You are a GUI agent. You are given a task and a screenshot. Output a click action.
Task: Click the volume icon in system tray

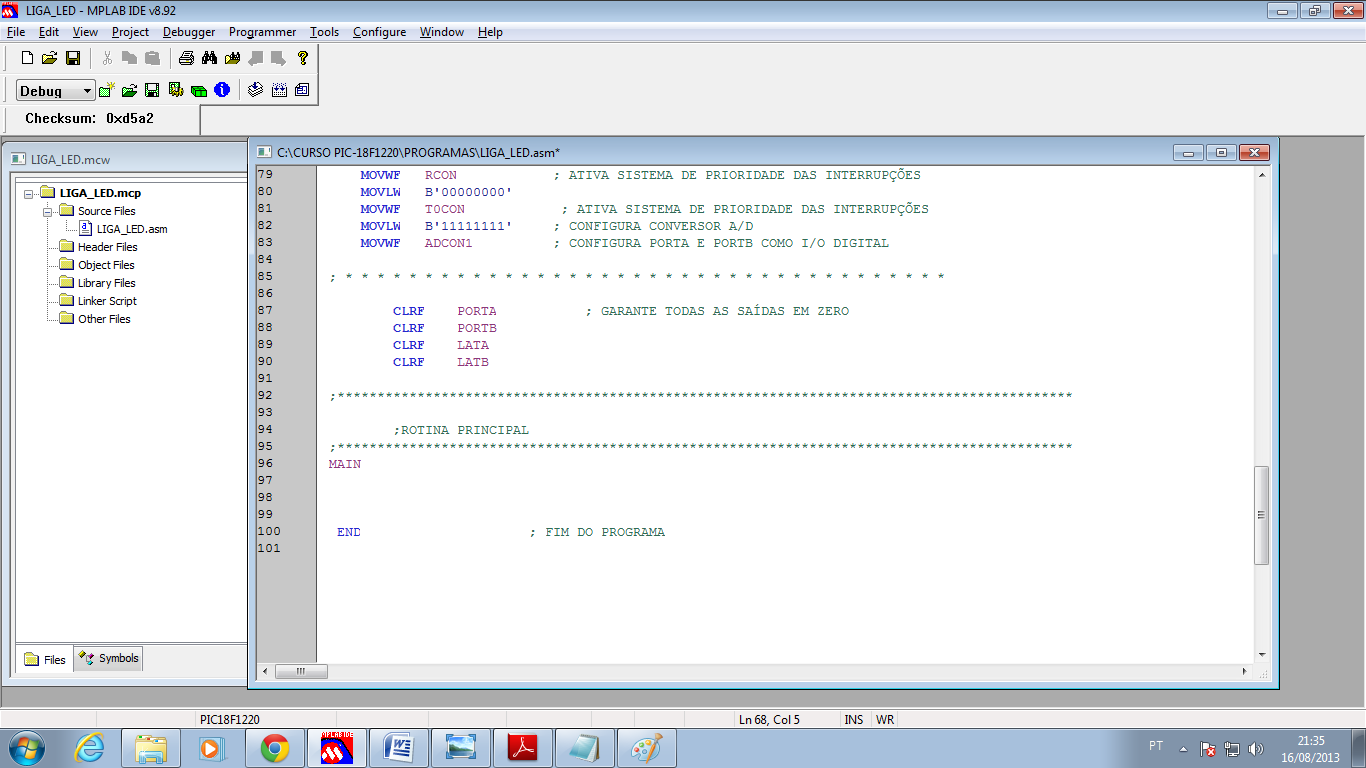point(1256,748)
